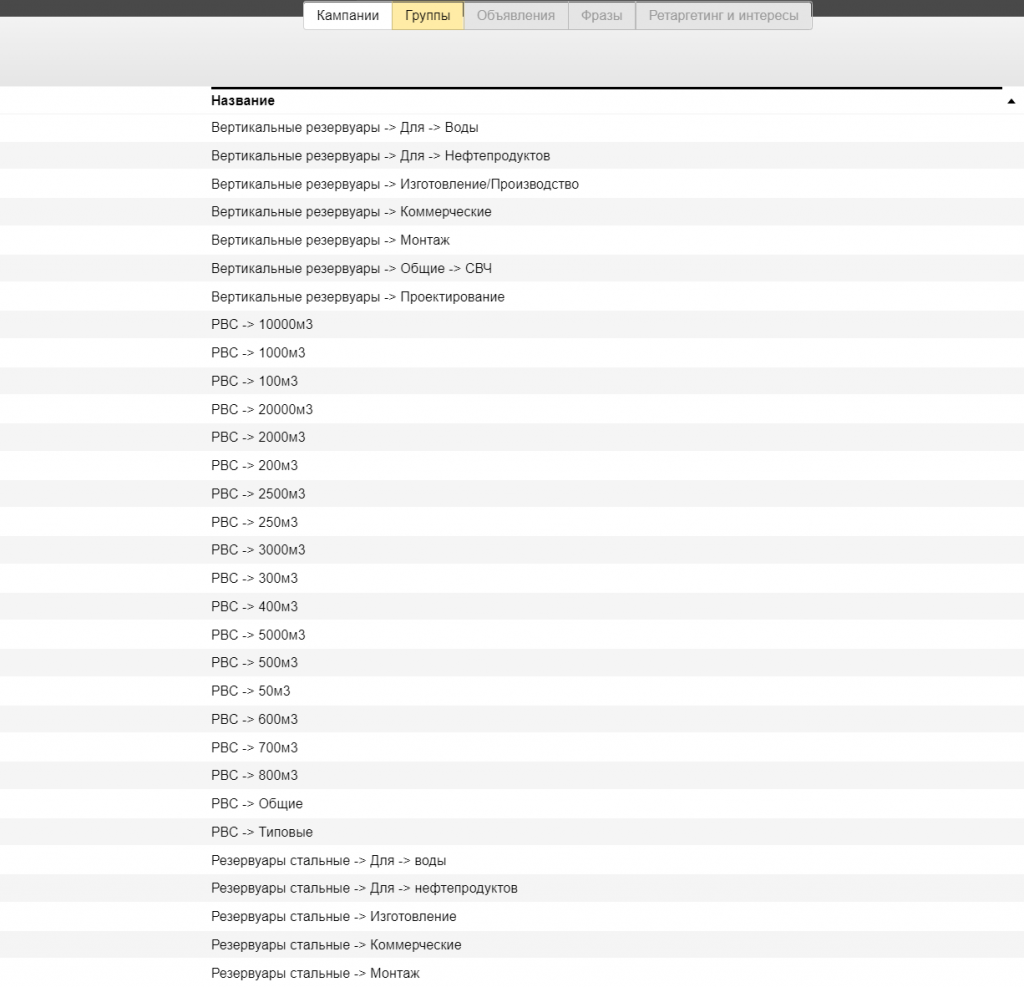Screen dimensions: 1024x987
Task: Open Ретаргетинг и интересы tab
Action: click(723, 16)
